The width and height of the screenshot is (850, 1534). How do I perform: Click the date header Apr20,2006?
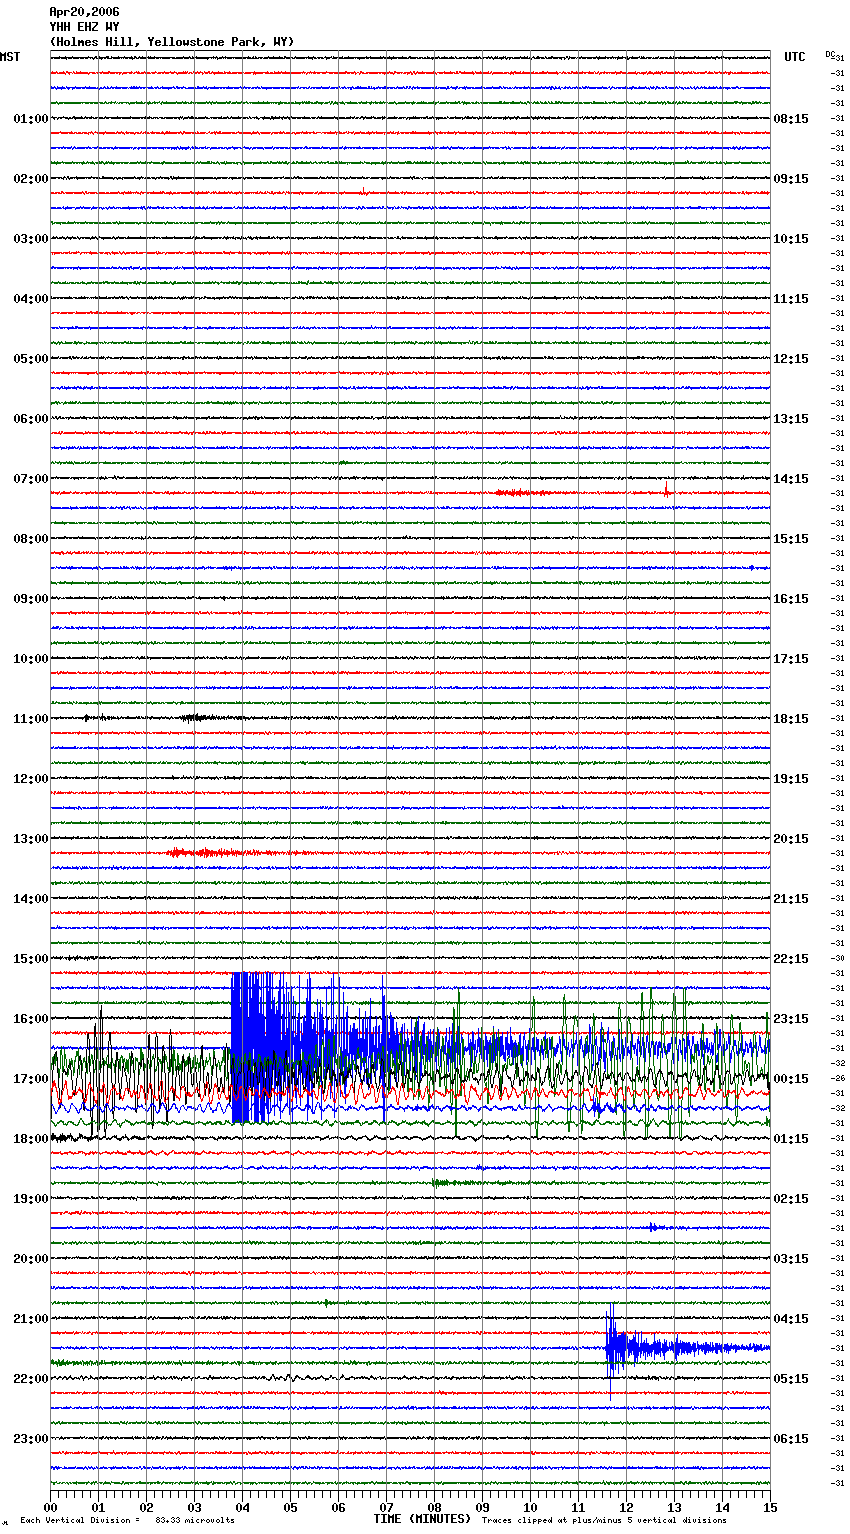pyautogui.click(x=84, y=12)
